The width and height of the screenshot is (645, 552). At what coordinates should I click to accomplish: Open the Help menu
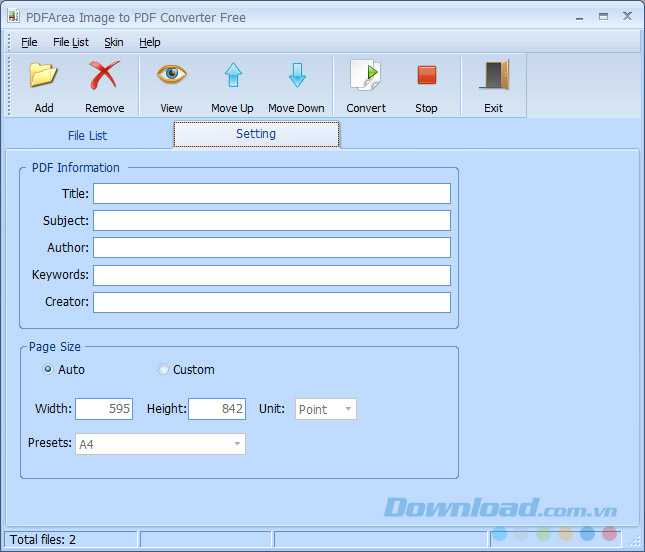click(x=150, y=42)
